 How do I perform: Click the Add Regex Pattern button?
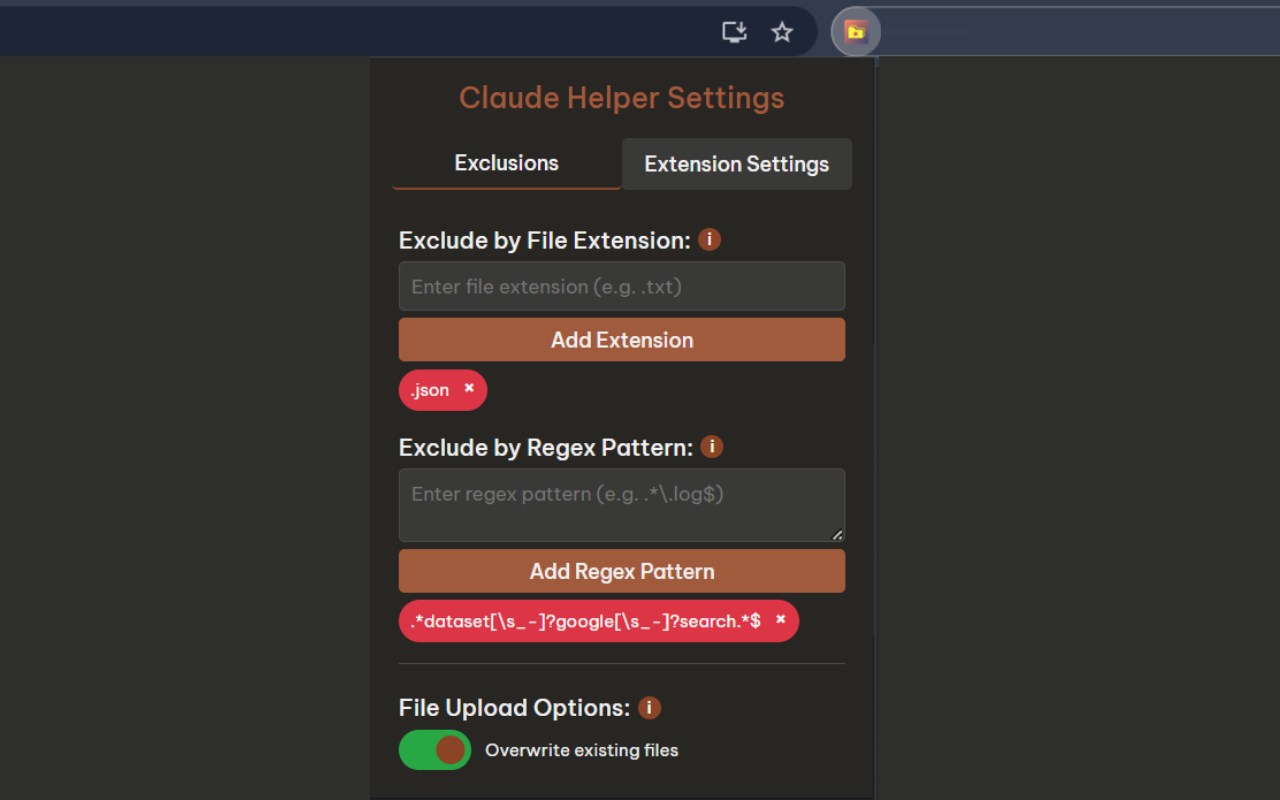(622, 571)
